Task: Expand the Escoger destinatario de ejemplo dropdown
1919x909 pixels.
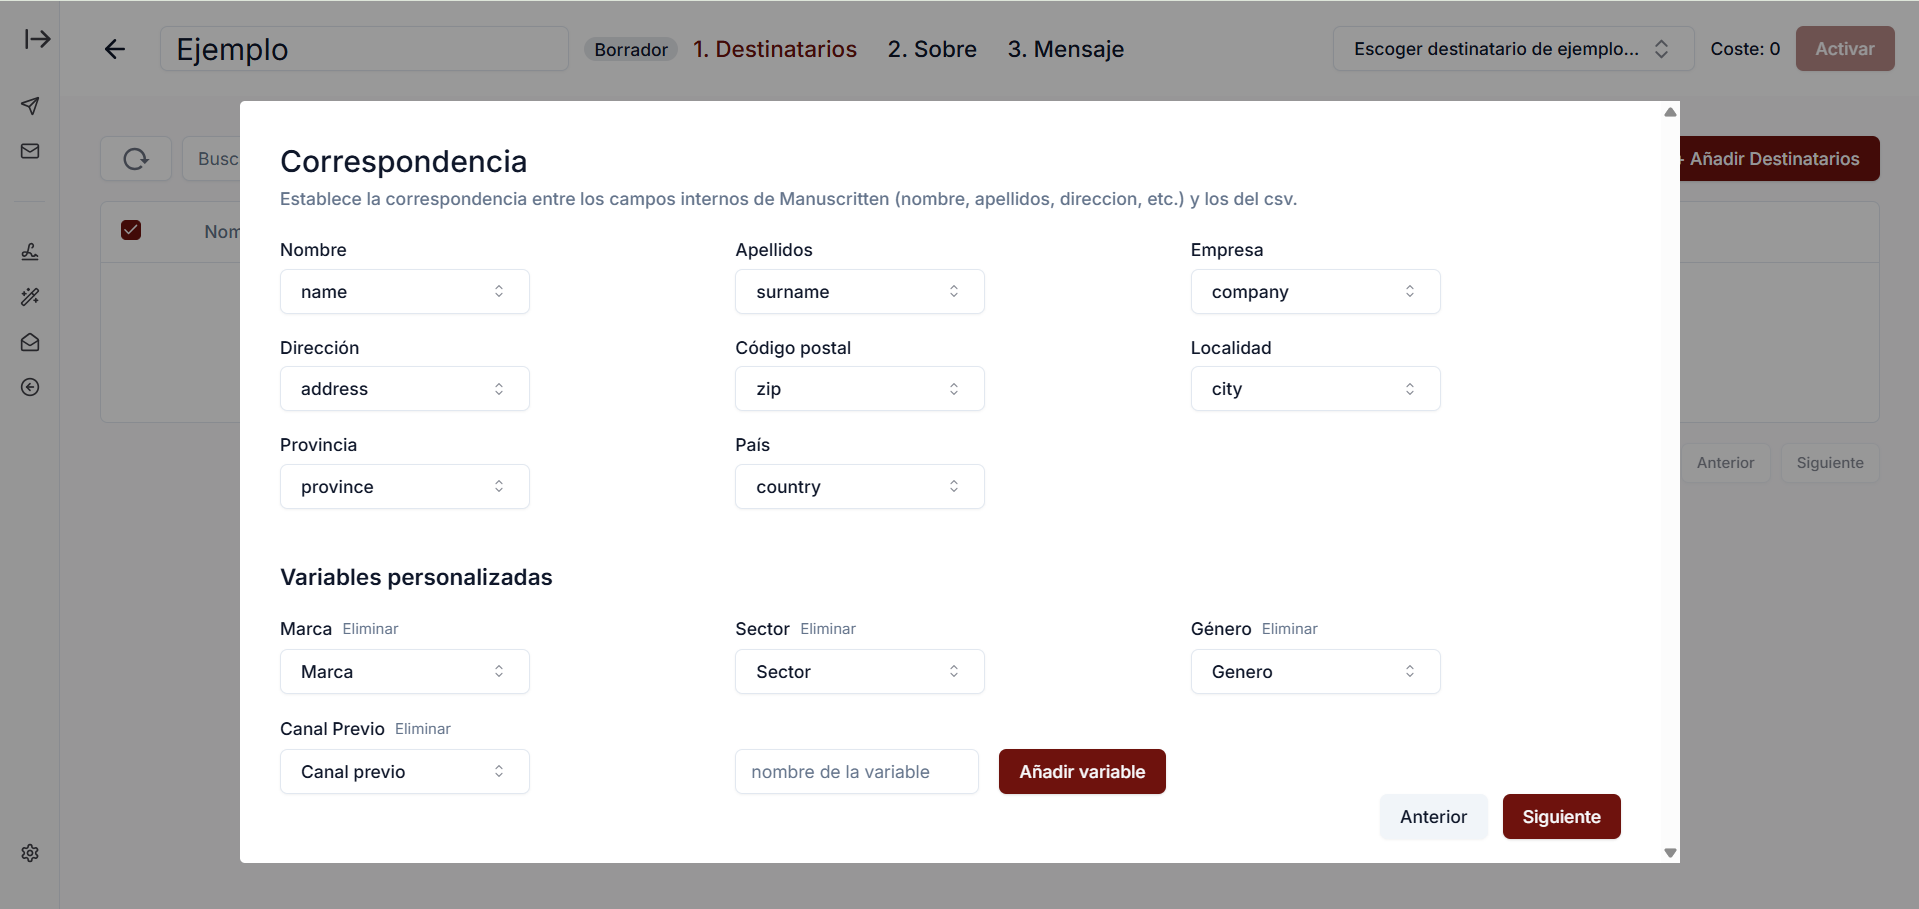Action: [1511, 48]
